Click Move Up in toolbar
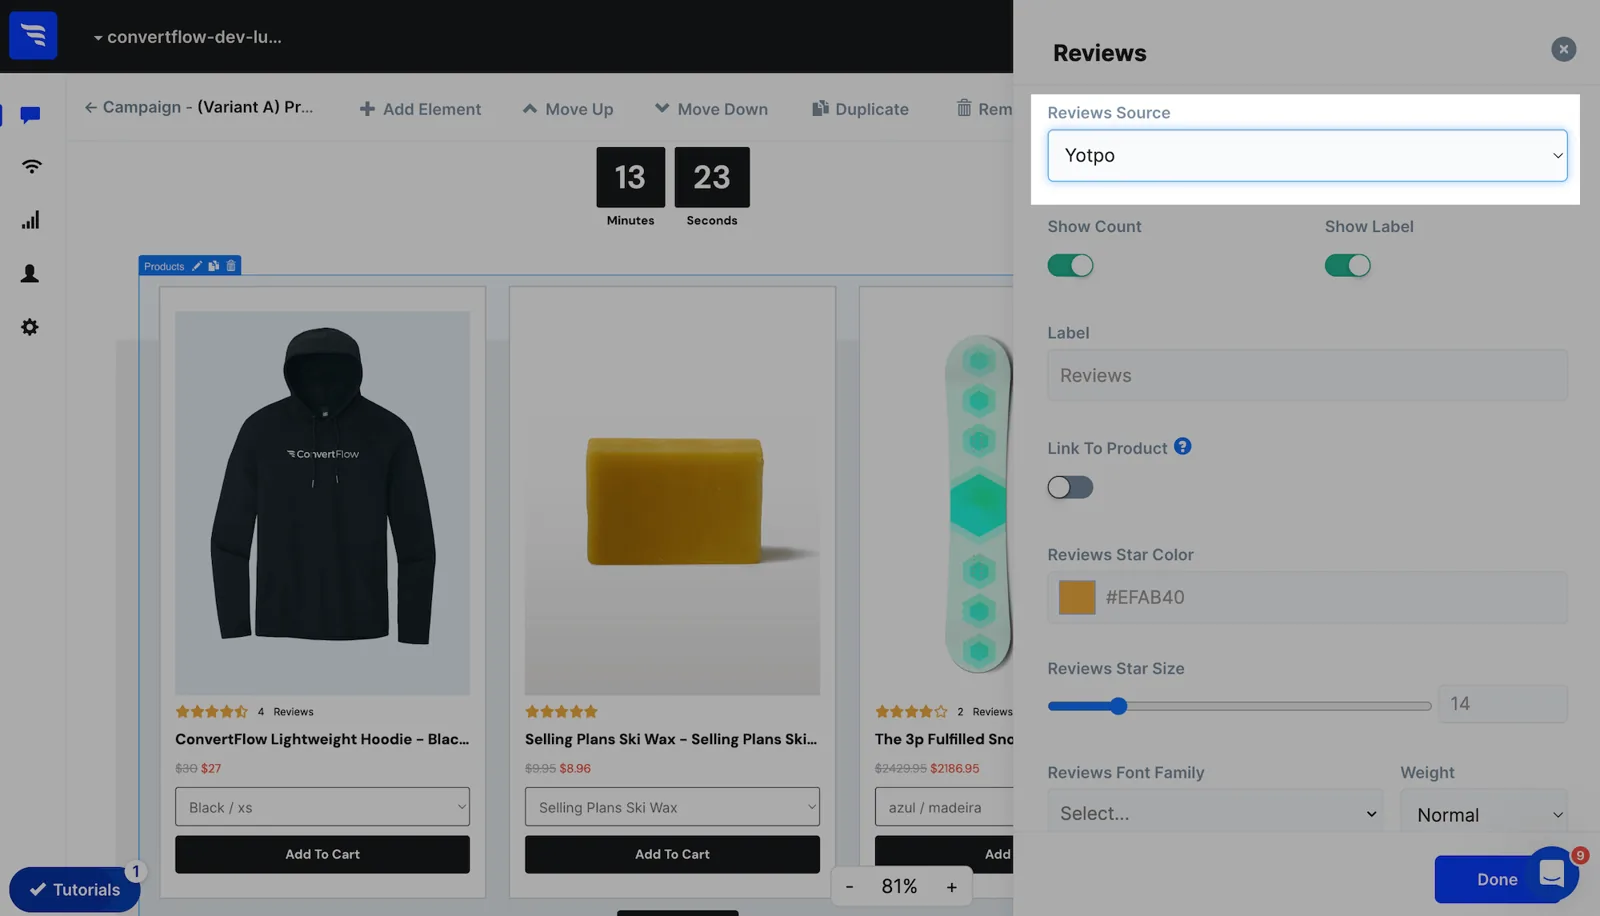Screen dimensions: 1600x916 pos(568,109)
